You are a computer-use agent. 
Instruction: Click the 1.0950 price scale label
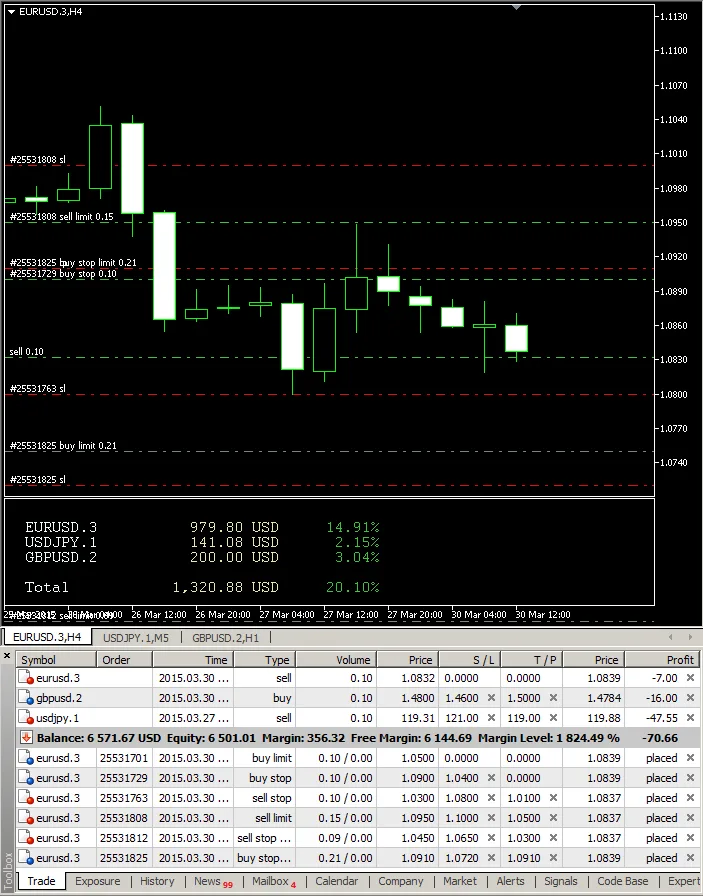click(x=673, y=222)
